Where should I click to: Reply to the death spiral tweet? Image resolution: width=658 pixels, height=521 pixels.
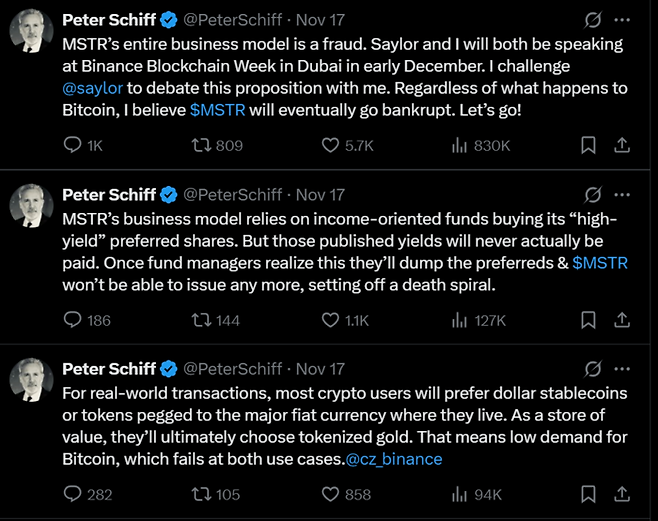point(72,320)
